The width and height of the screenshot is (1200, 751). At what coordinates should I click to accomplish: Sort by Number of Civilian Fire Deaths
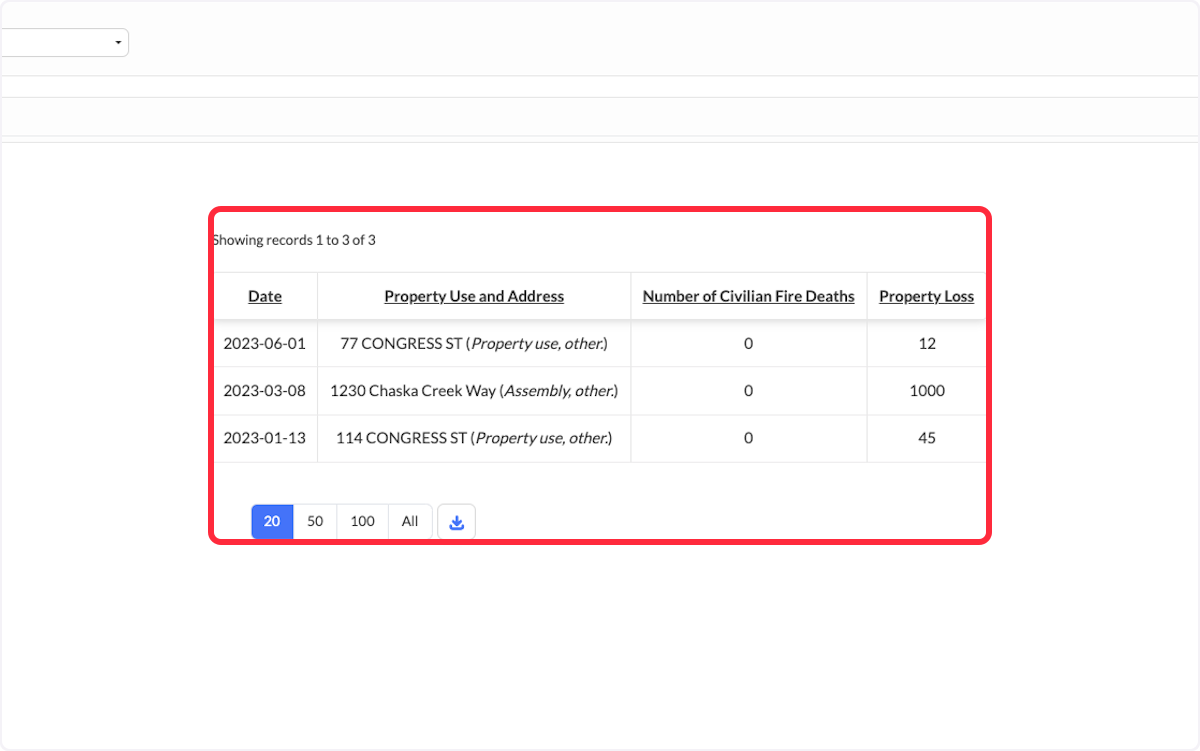click(749, 296)
